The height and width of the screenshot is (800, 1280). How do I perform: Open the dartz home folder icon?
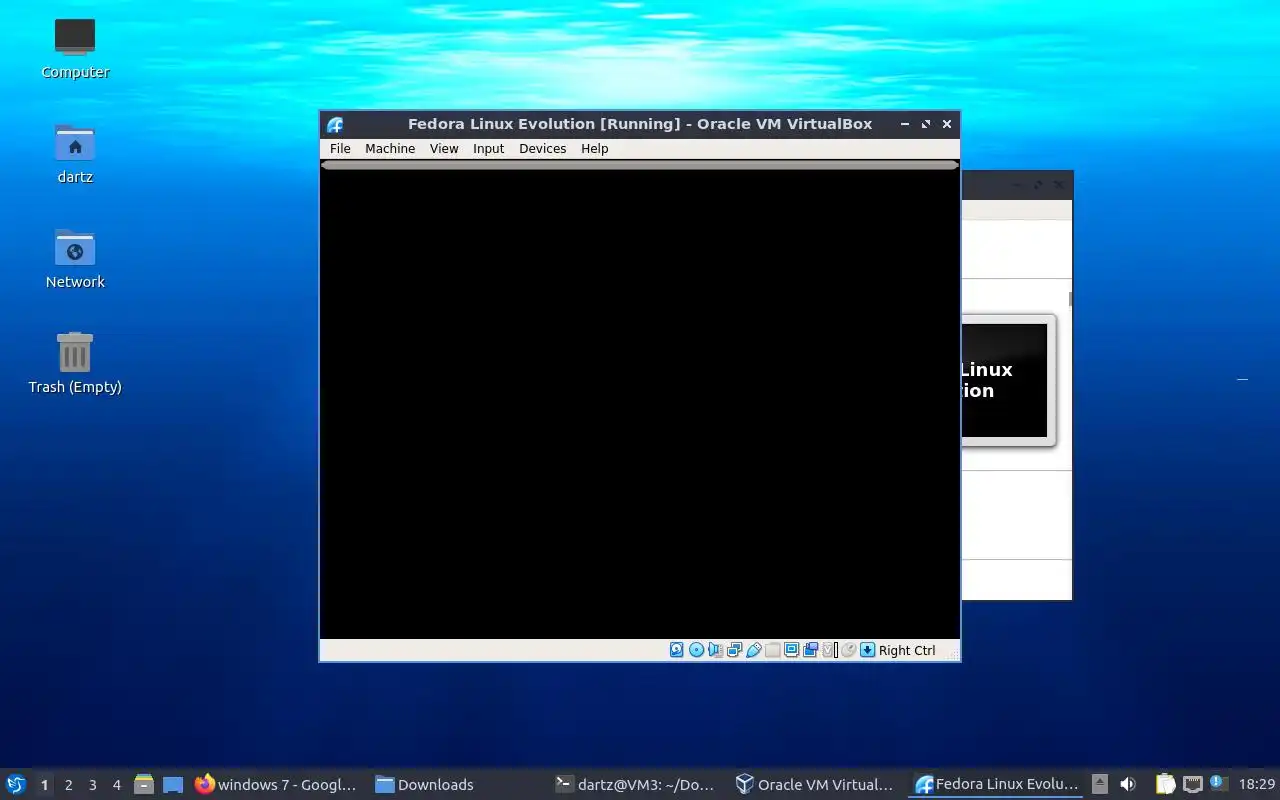click(75, 153)
